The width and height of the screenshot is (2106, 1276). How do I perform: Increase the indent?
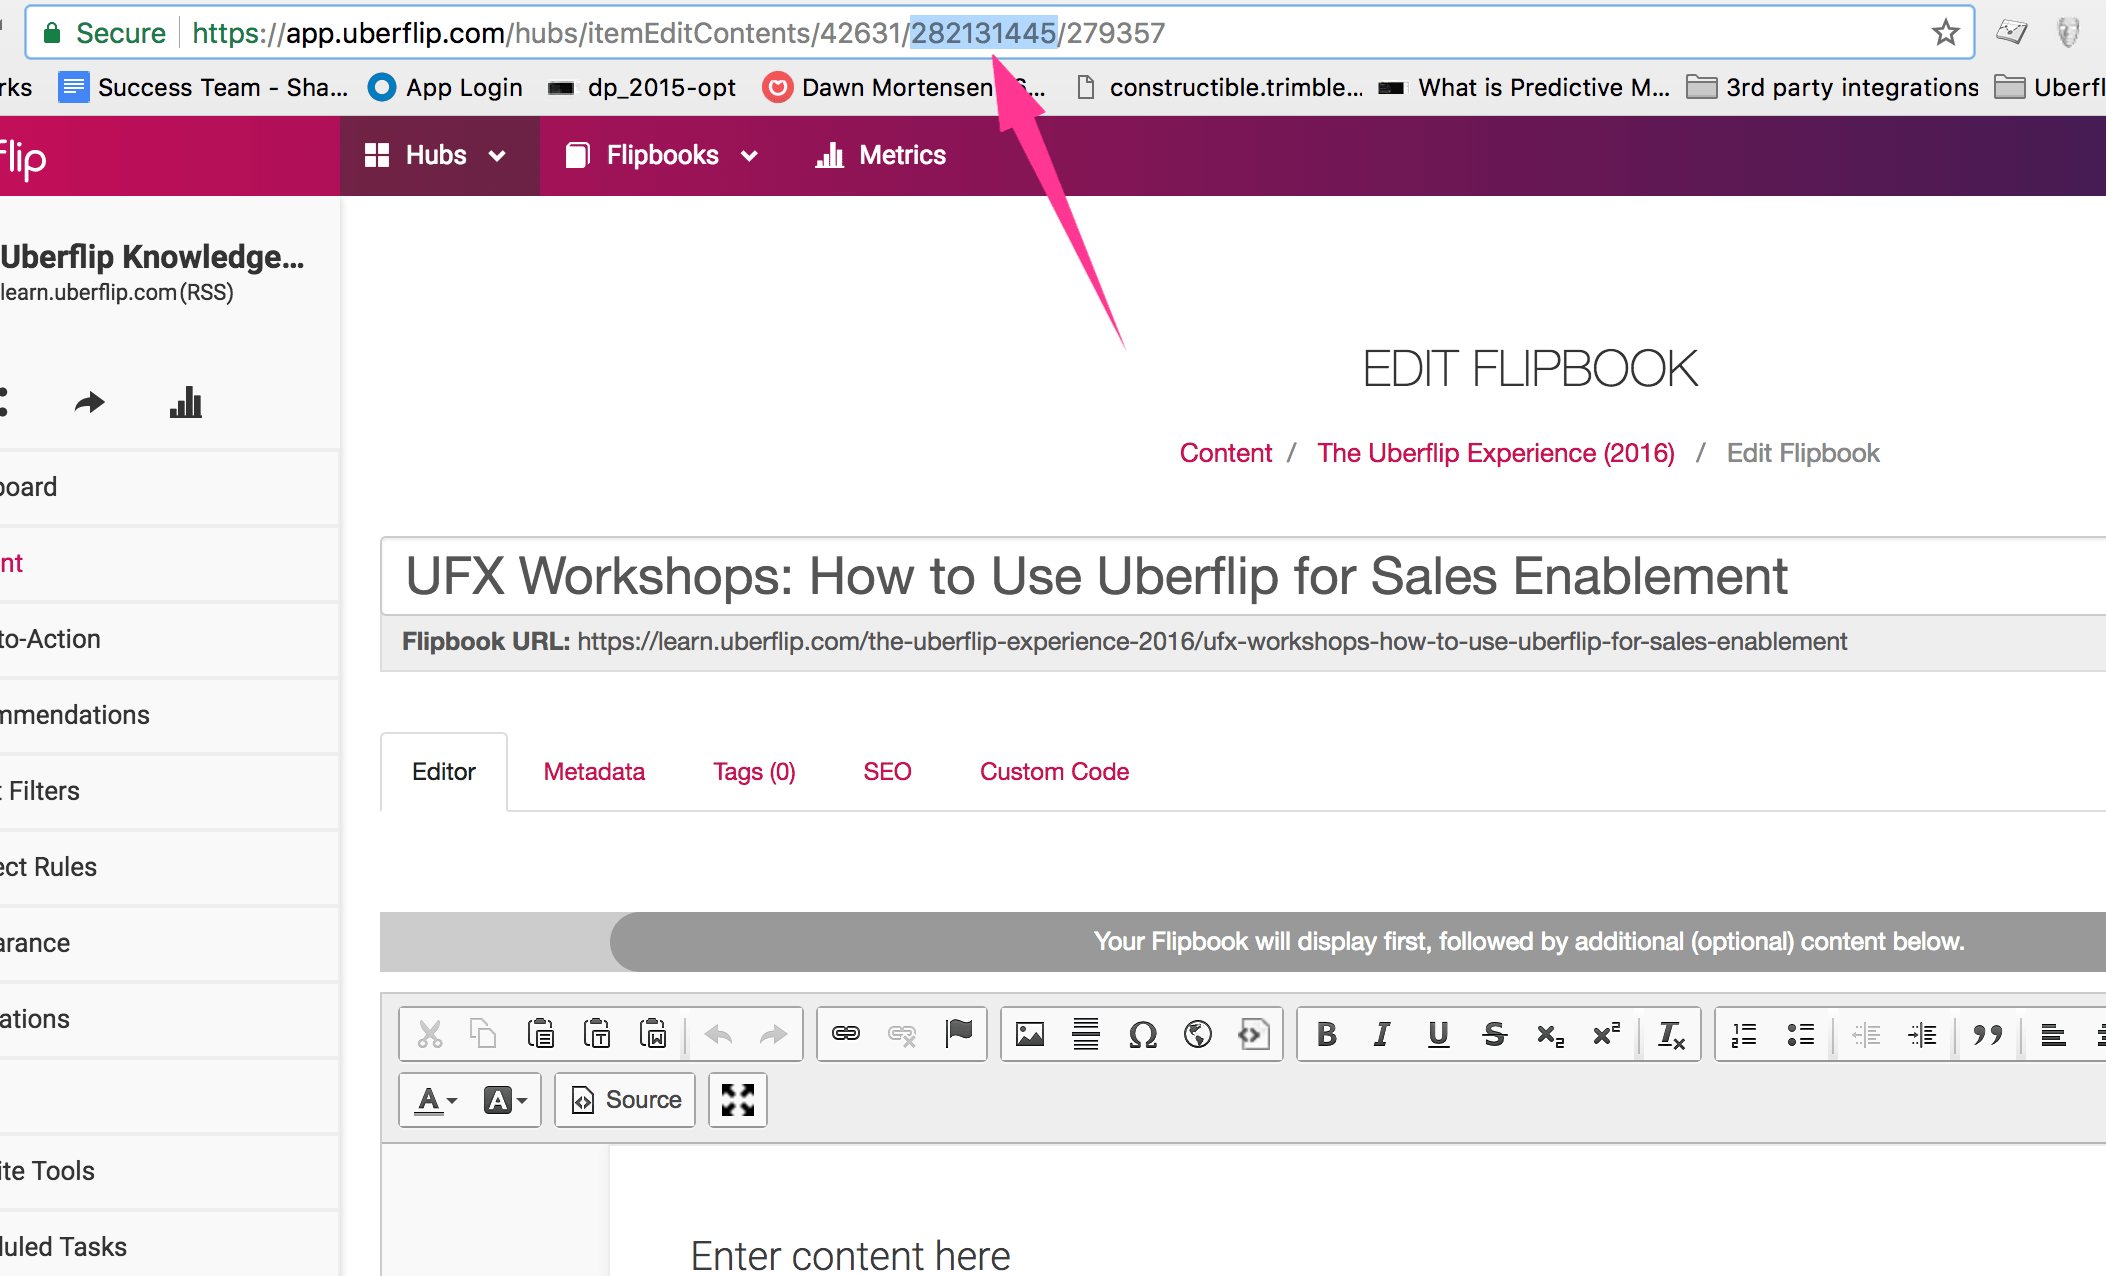pos(1922,1034)
